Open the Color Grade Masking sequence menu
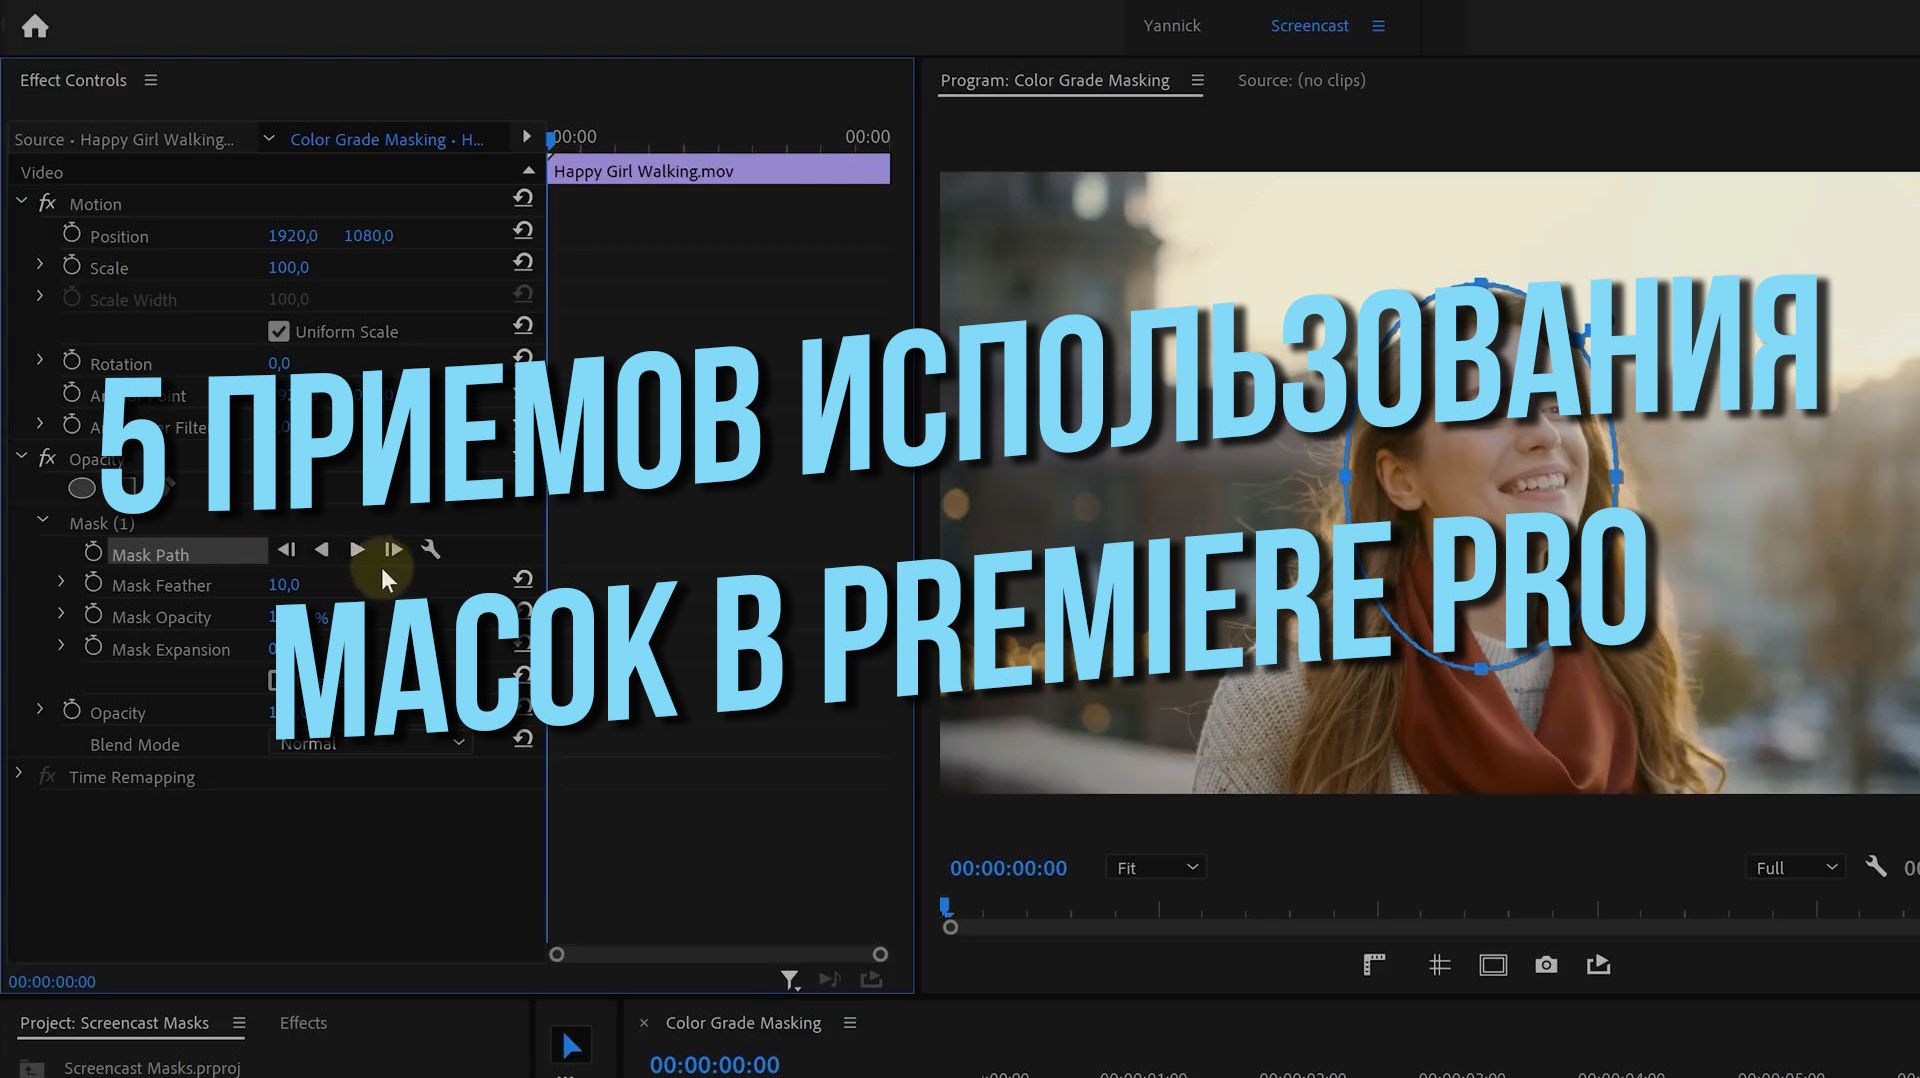 pos(850,1023)
